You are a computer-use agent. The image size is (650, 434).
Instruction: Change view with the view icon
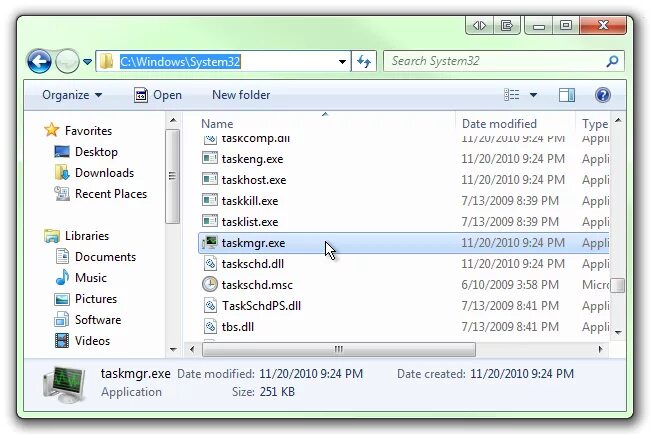[x=512, y=95]
